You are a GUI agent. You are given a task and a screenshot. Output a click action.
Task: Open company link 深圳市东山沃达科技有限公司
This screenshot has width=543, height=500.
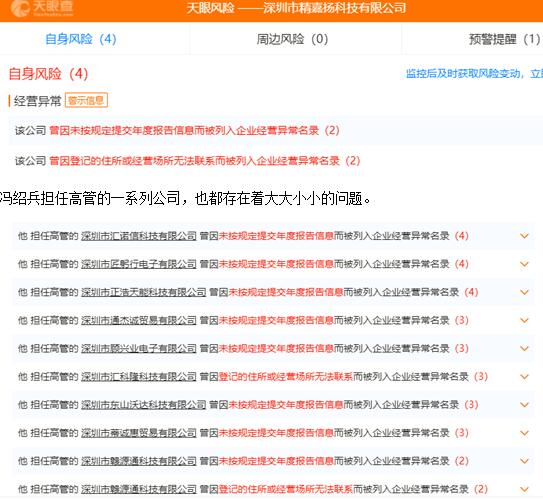(144, 405)
